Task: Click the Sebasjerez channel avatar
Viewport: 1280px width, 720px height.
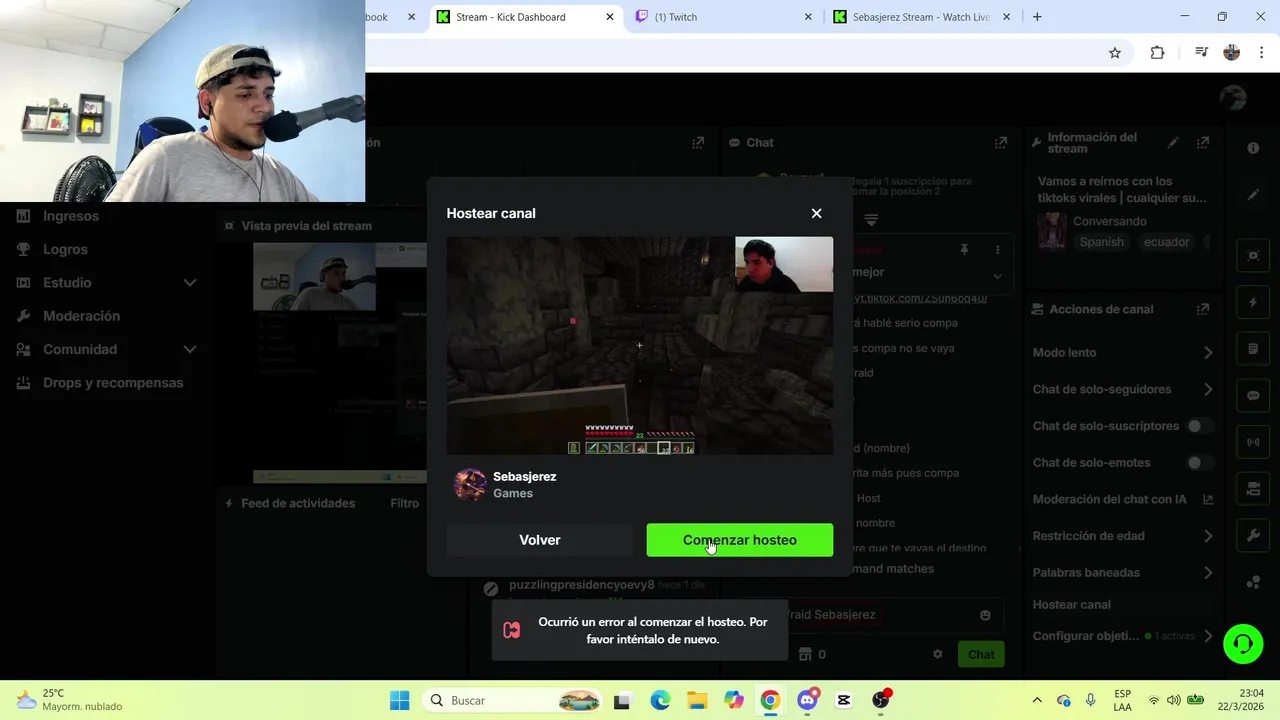Action: (x=470, y=485)
